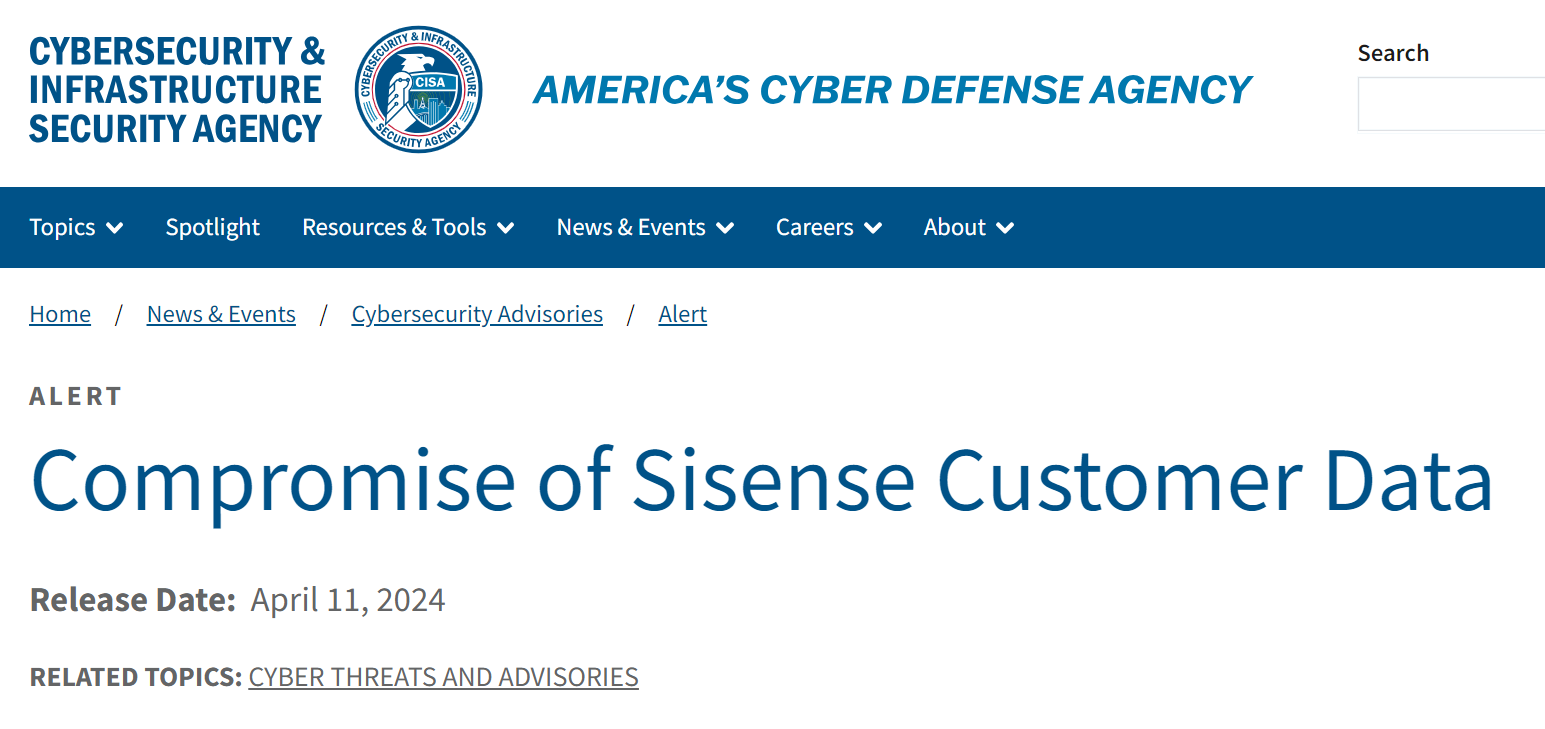Expand the Topics dropdown chevron
The height and width of the screenshot is (729, 1545).
pyautogui.click(x=115, y=228)
